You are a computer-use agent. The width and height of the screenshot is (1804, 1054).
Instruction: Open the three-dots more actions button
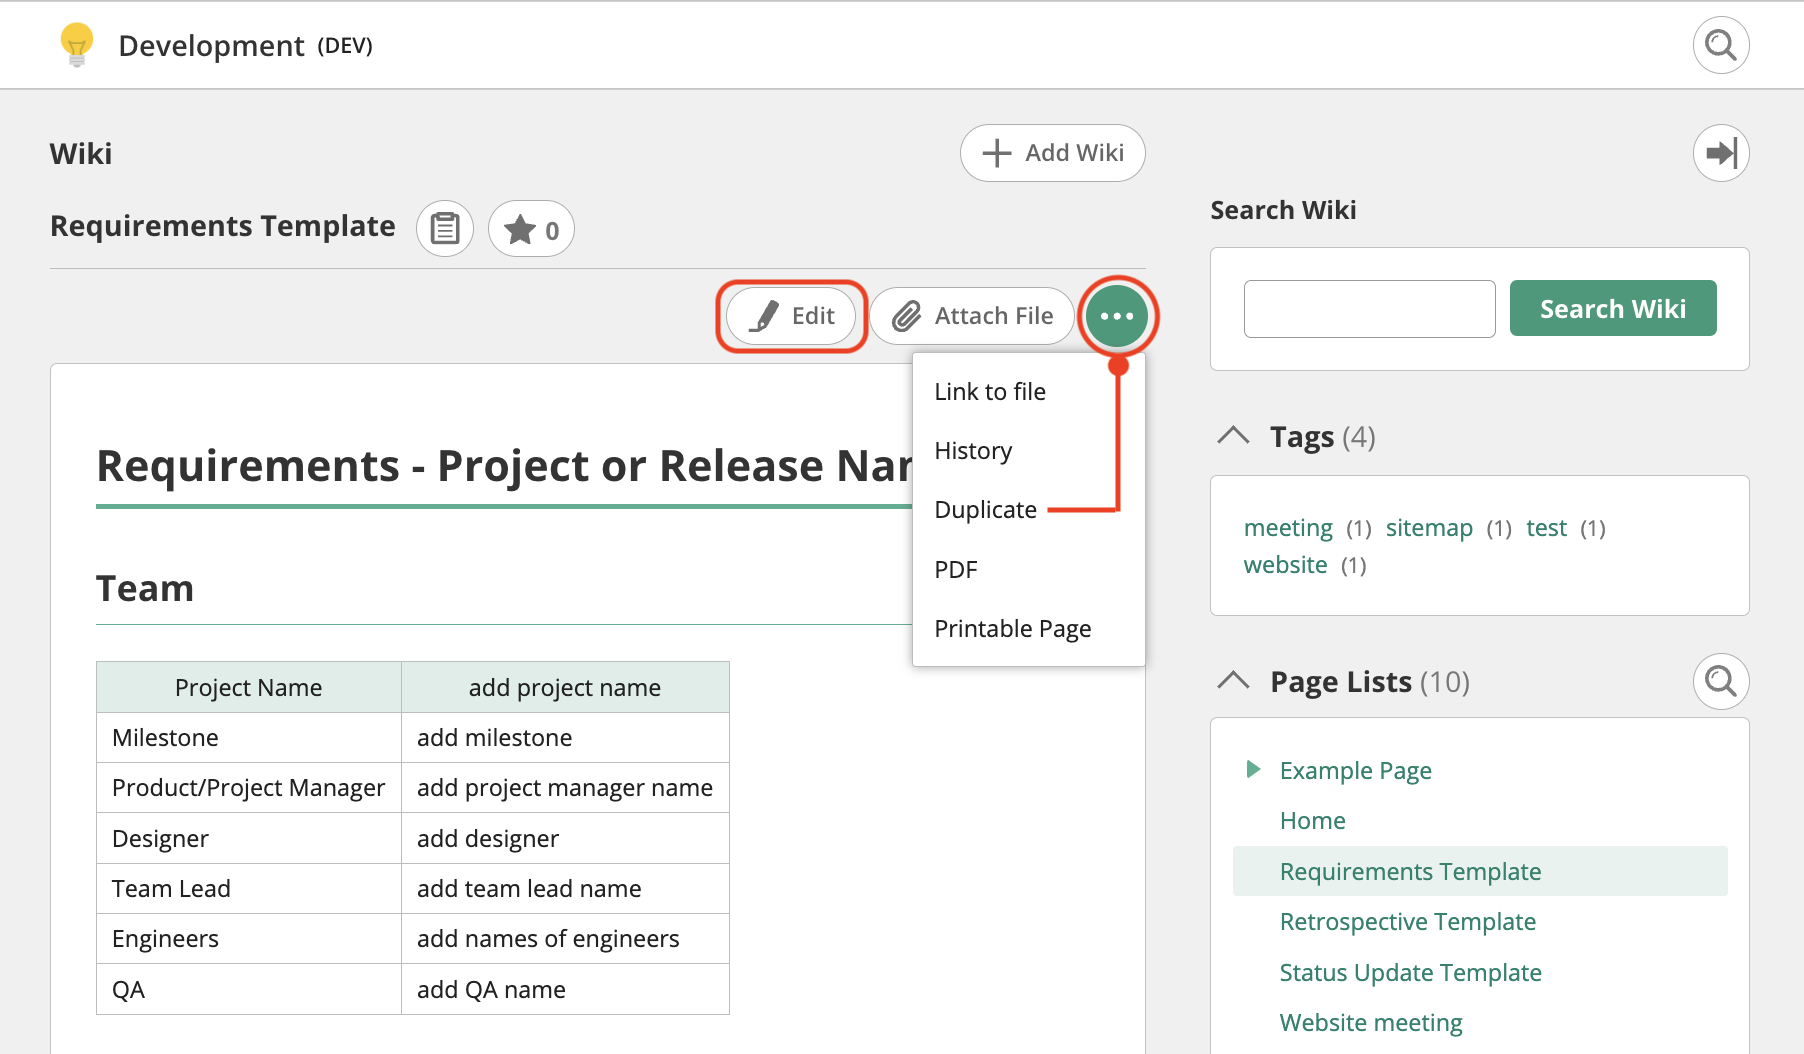coord(1117,316)
